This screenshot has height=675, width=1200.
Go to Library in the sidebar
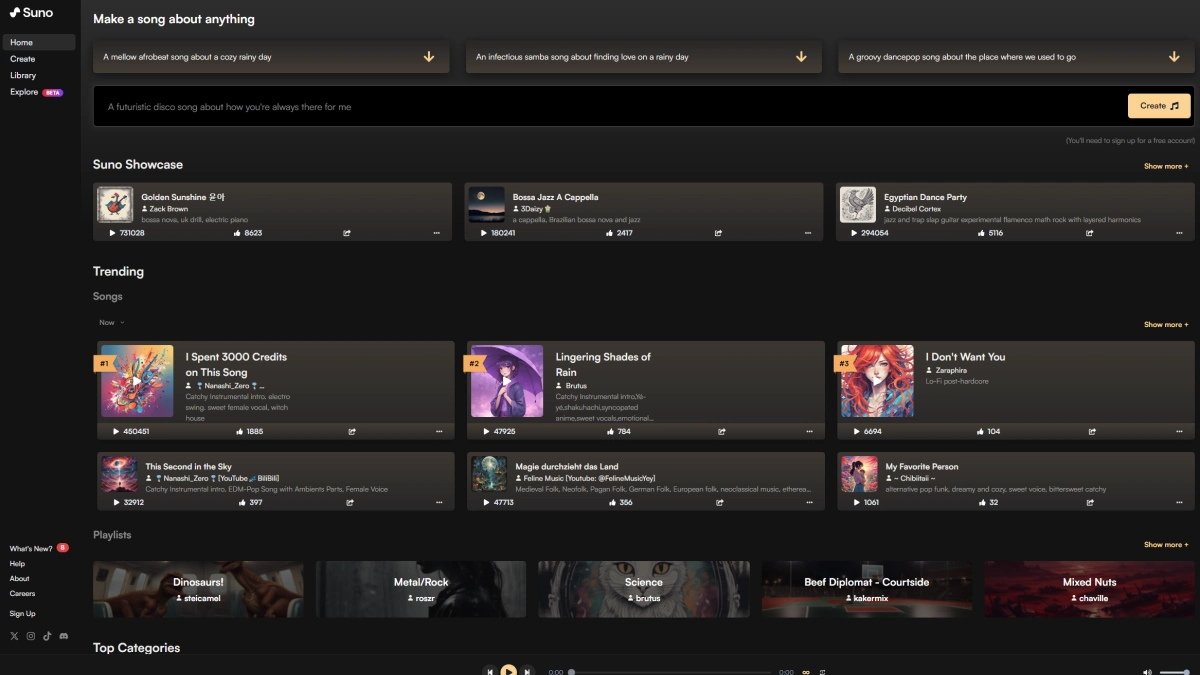pos(23,75)
